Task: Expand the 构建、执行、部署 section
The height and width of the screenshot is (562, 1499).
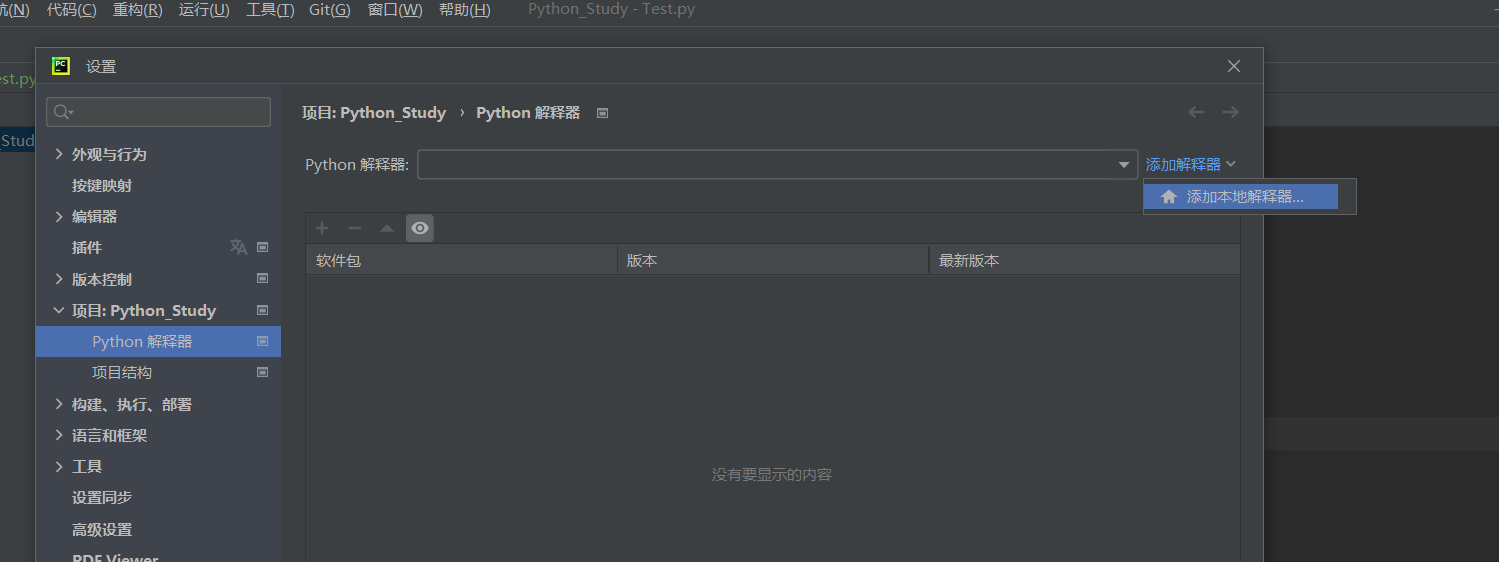Action: 59,404
